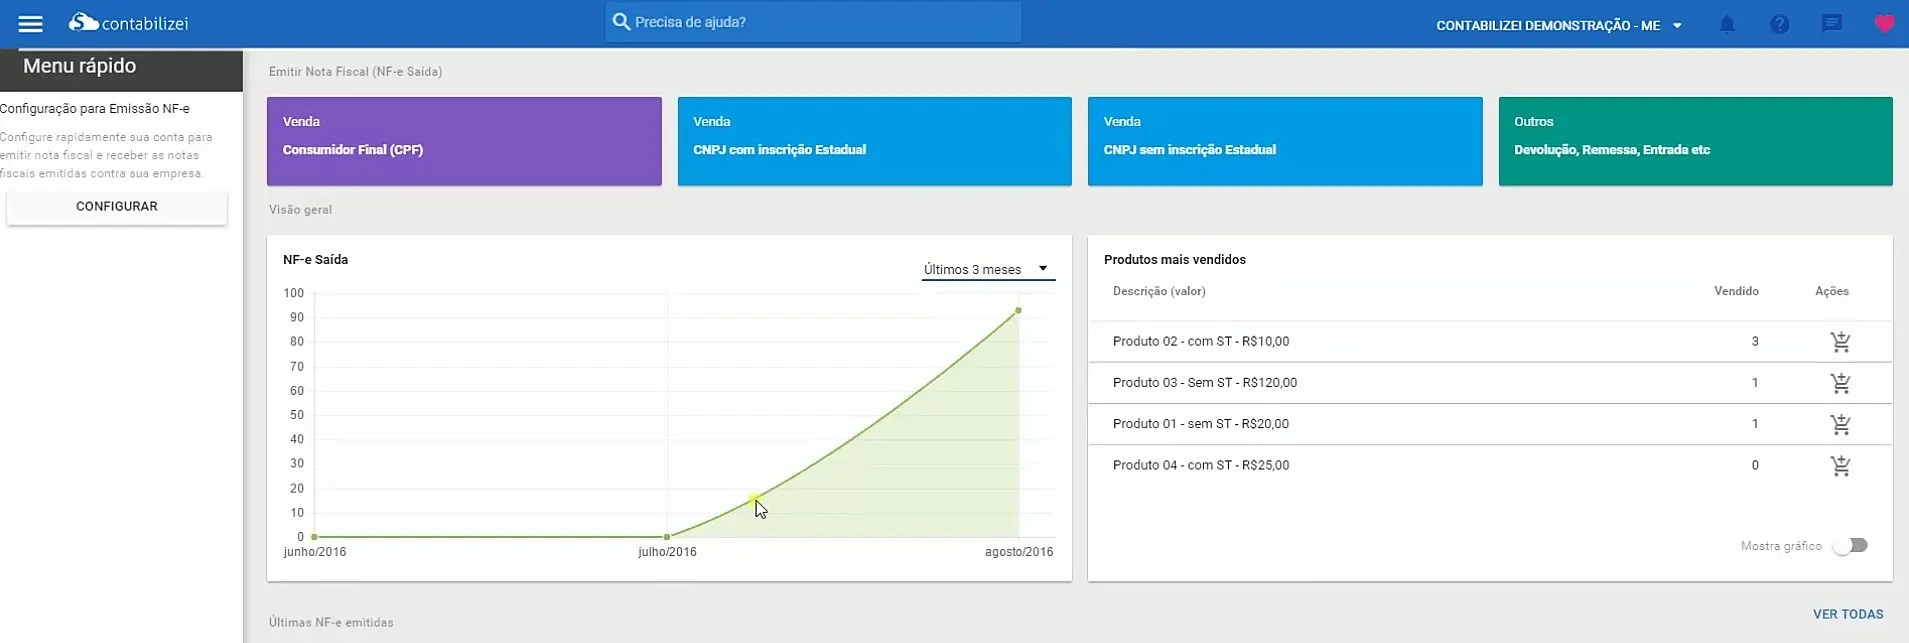1909x643 pixels.
Task: Expand the Contabilizei Demonstração account menu
Action: tap(1558, 25)
